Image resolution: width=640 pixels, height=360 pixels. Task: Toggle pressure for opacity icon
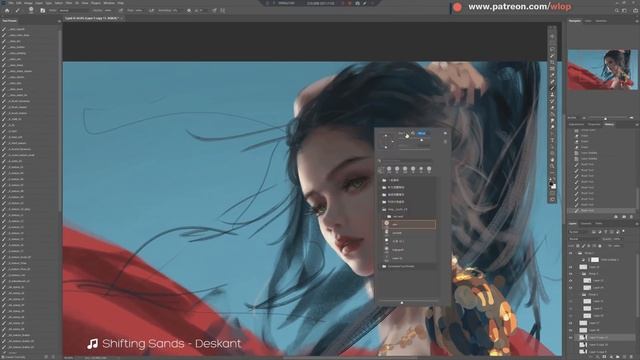click(120, 10)
